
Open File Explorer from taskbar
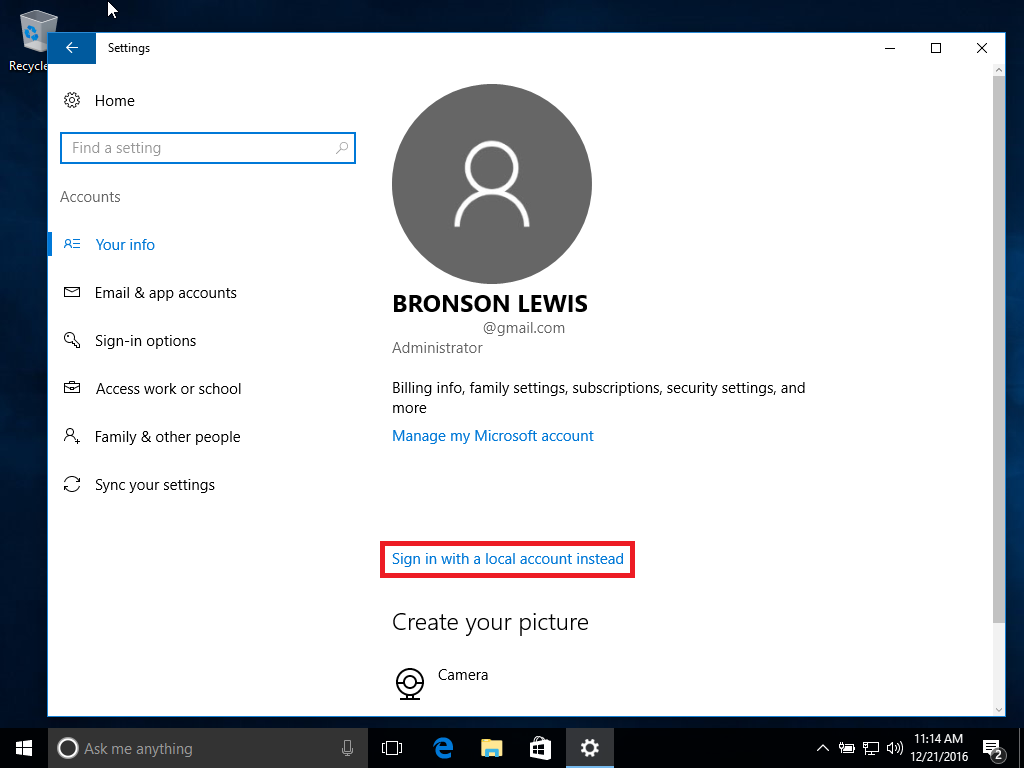tap(491, 748)
